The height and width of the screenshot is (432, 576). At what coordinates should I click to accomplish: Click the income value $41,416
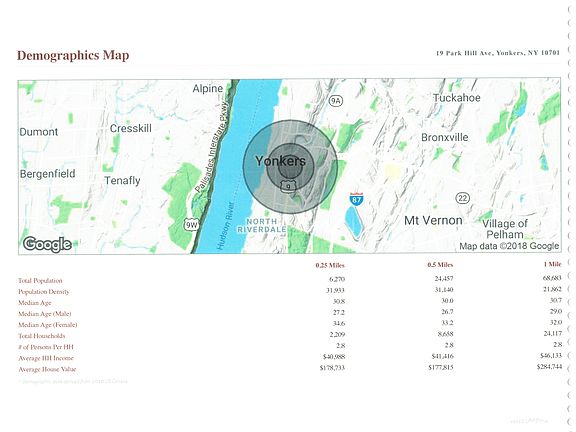(443, 356)
